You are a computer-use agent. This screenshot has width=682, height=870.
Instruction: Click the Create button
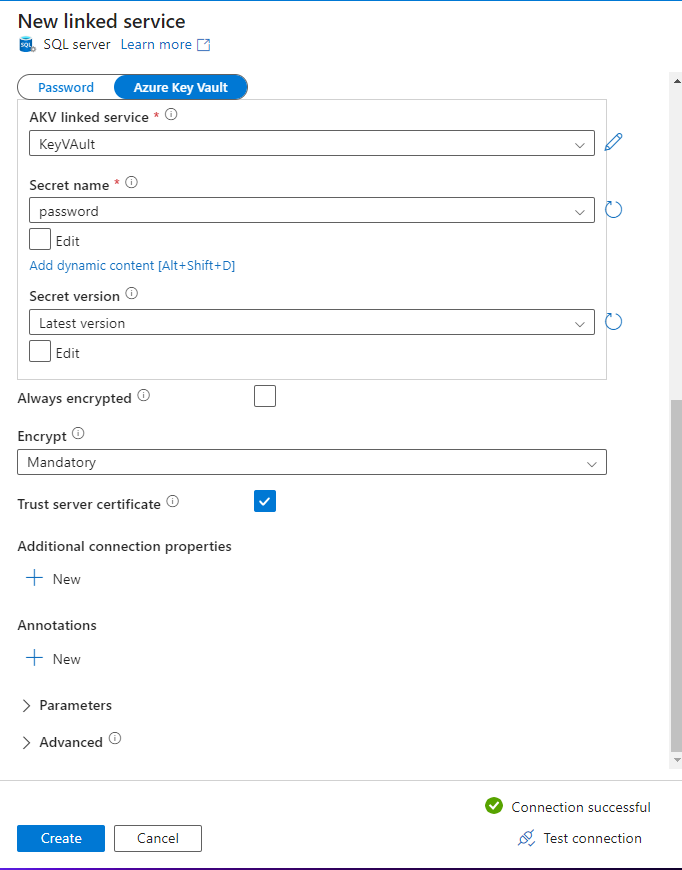point(60,838)
